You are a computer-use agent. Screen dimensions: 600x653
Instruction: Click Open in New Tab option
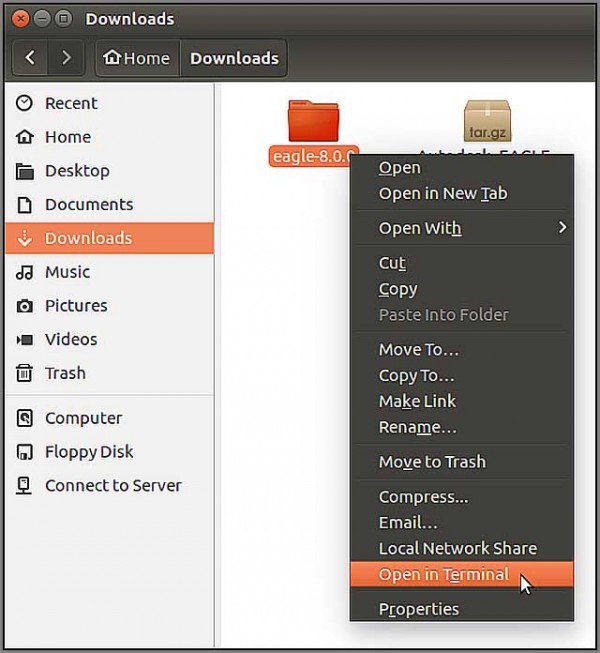(x=442, y=194)
